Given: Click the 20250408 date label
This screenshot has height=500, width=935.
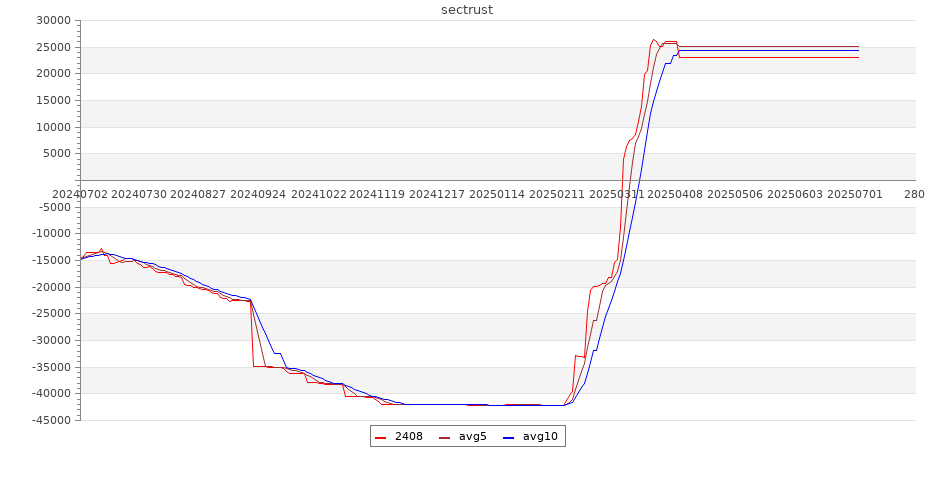Looking at the screenshot, I should [x=675, y=194].
